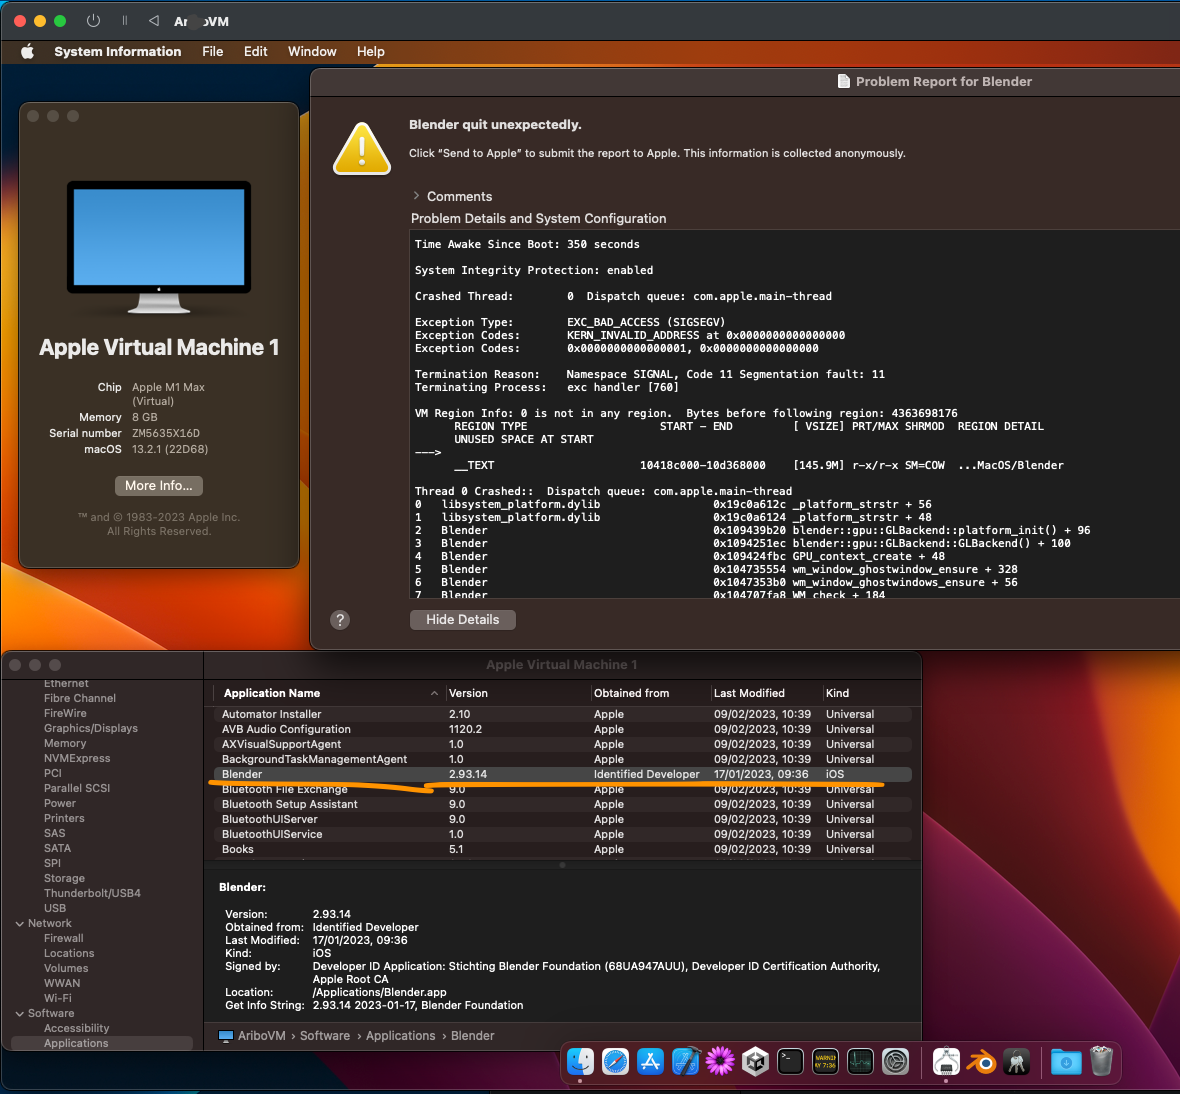Click the document icon beside Problem Report title
The height and width of the screenshot is (1094, 1180).
(843, 81)
